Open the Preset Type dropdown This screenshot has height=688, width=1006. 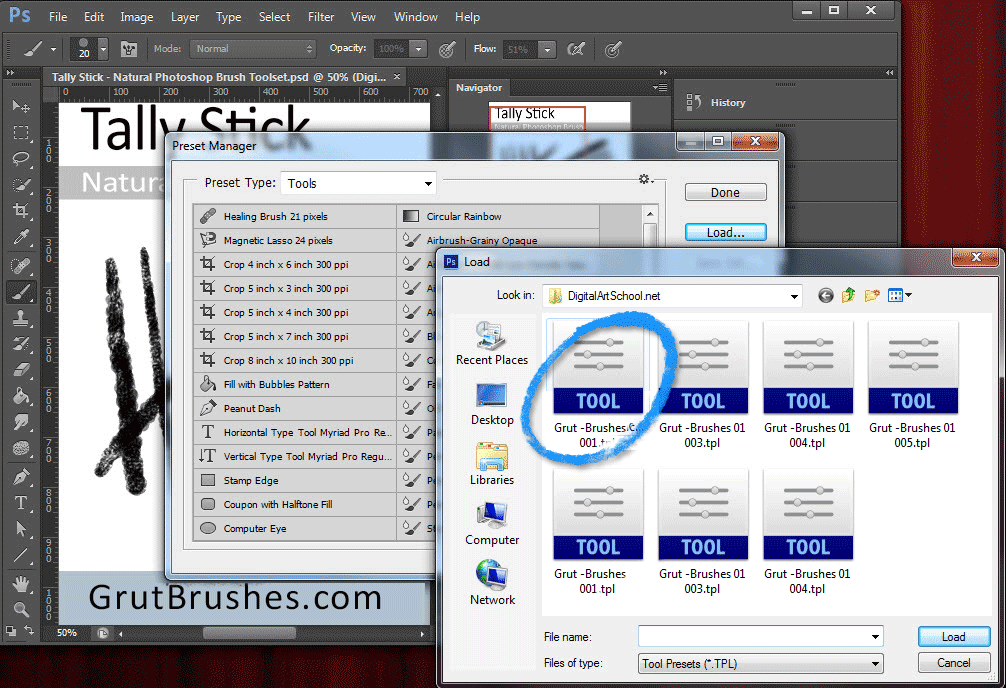pos(358,184)
